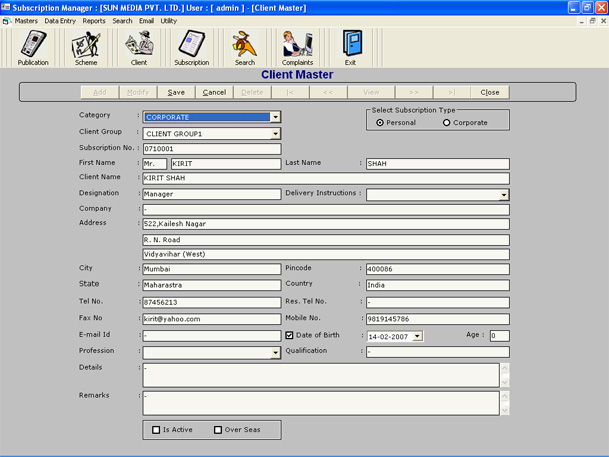The image size is (609, 457).
Task: Click the Fax No field
Action: (212, 319)
